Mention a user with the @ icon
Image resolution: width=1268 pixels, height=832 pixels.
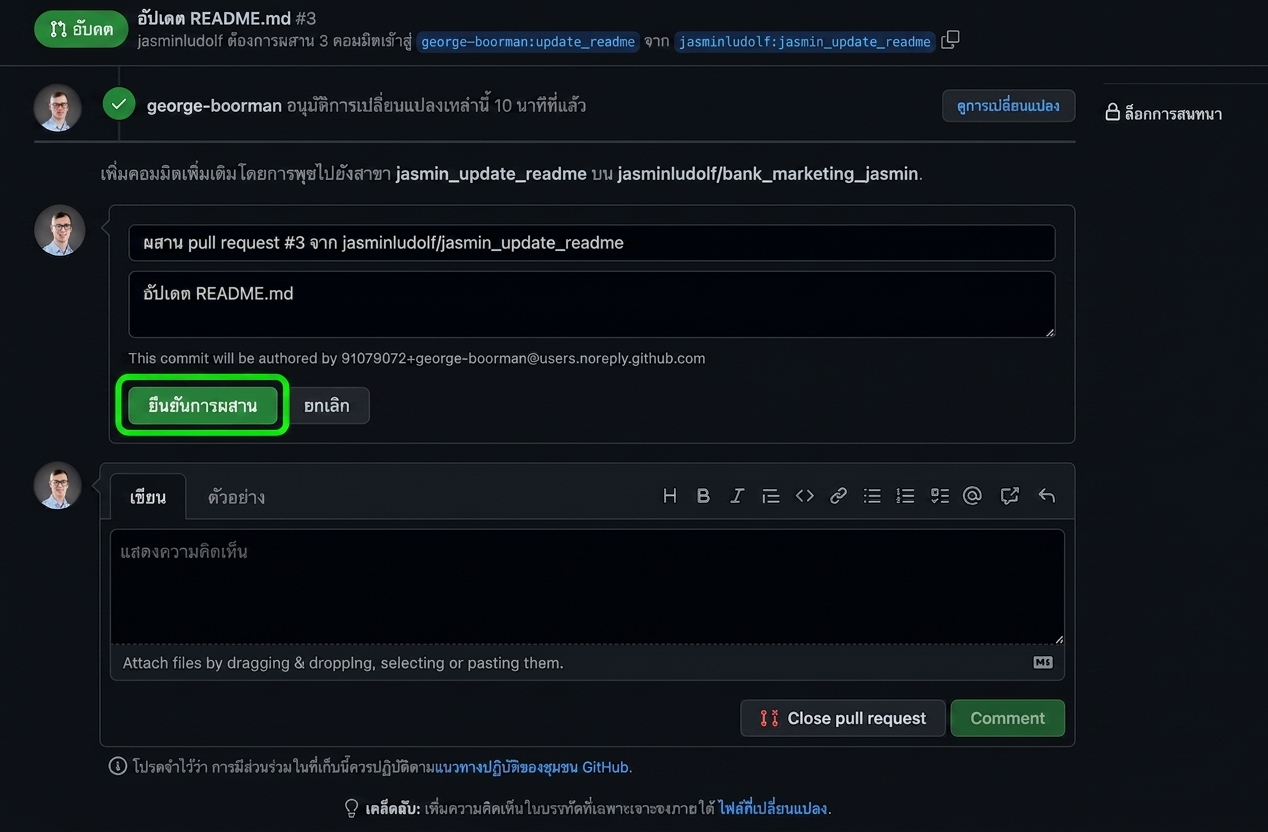pos(972,496)
